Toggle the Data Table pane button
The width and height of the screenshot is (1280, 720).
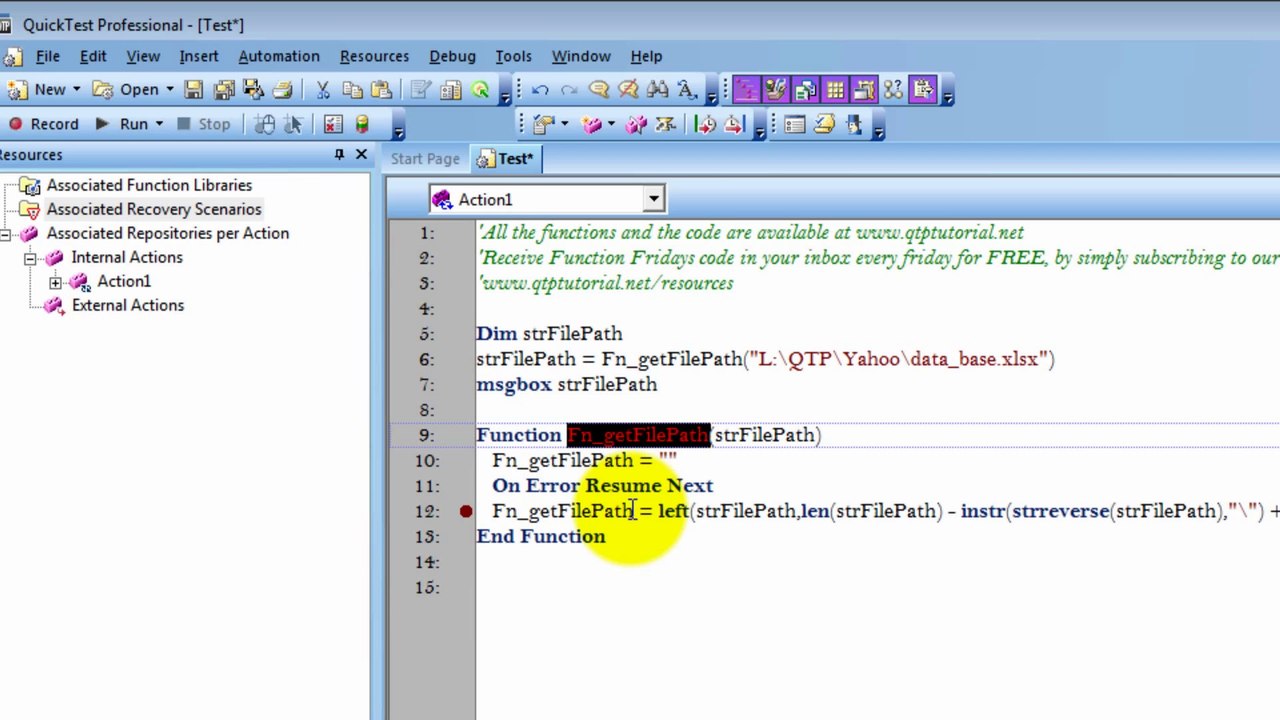tap(835, 90)
